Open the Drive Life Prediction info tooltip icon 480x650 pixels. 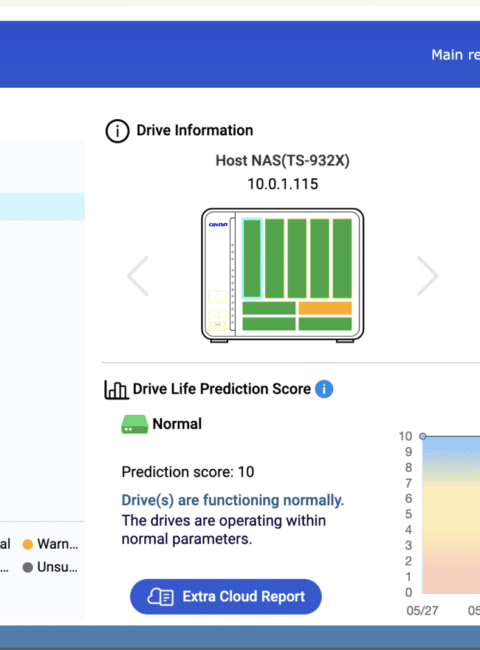click(x=324, y=389)
